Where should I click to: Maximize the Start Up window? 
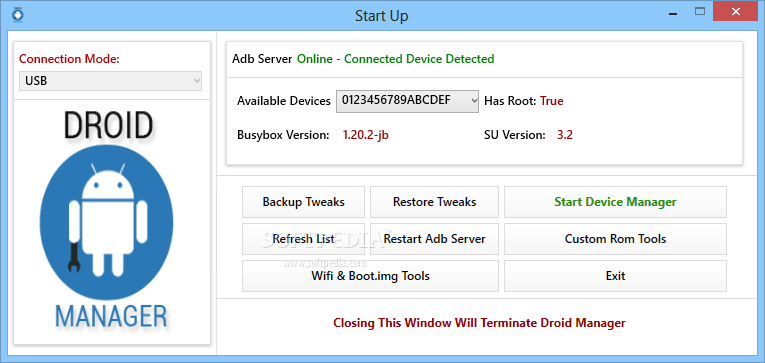coord(700,12)
